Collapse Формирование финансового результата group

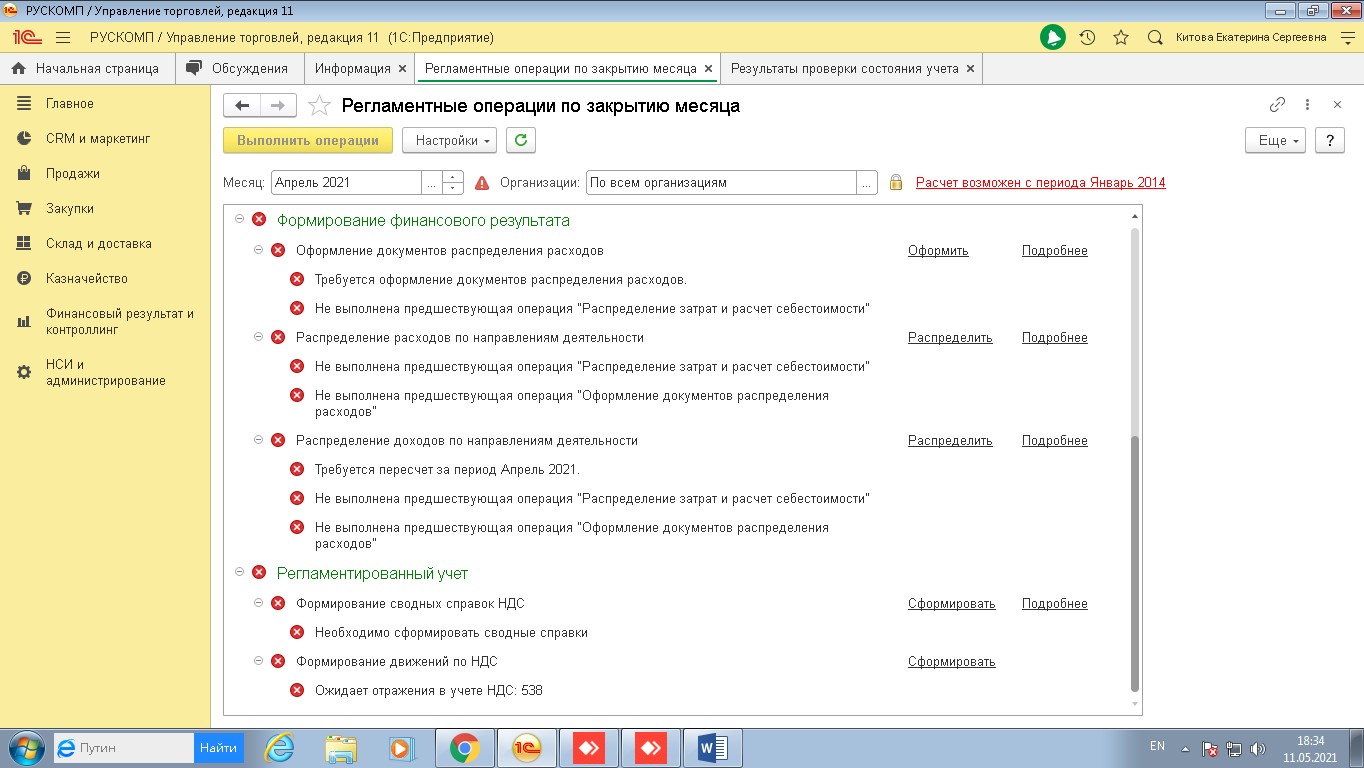coord(239,220)
